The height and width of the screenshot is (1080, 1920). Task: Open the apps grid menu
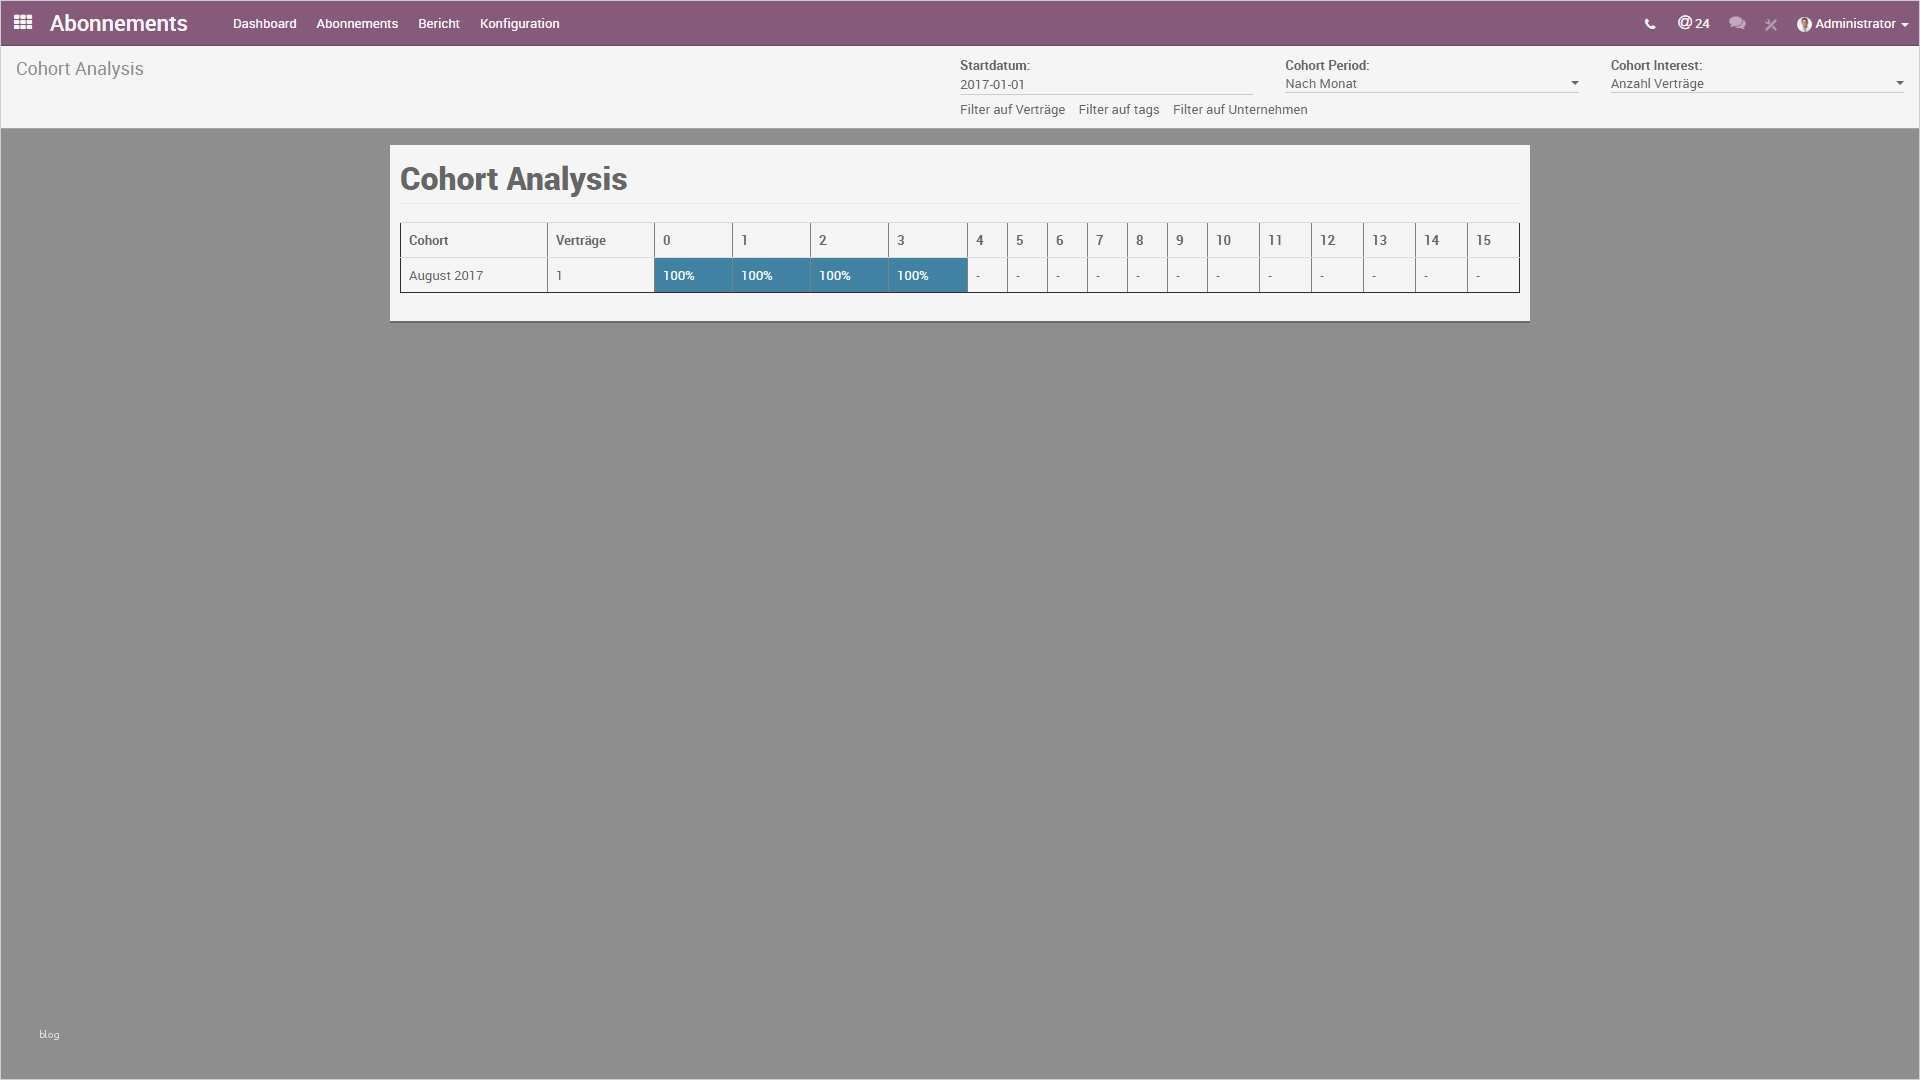click(x=23, y=22)
